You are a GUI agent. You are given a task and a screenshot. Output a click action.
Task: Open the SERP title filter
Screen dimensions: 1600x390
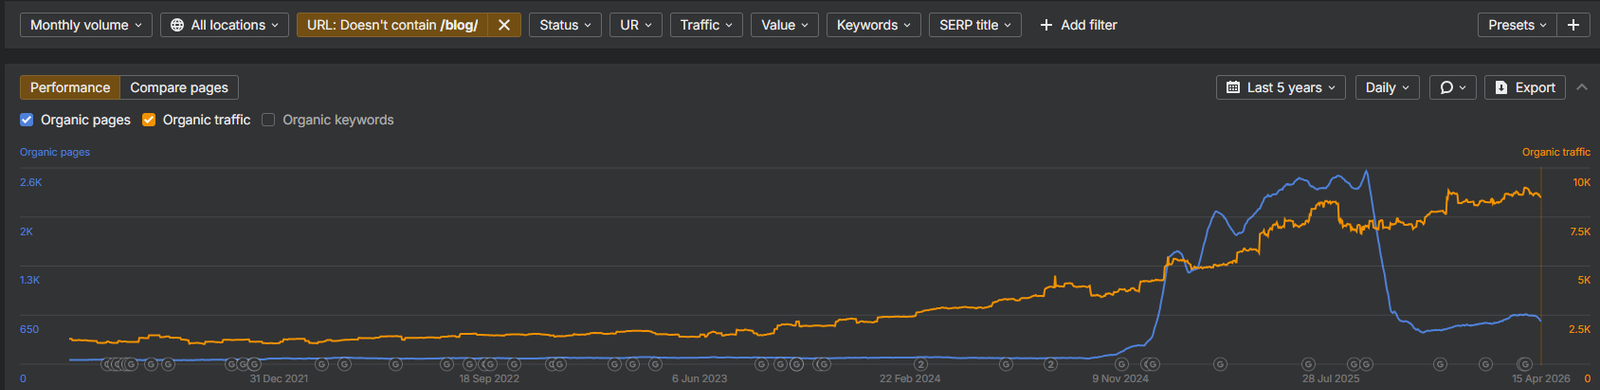[x=975, y=25]
